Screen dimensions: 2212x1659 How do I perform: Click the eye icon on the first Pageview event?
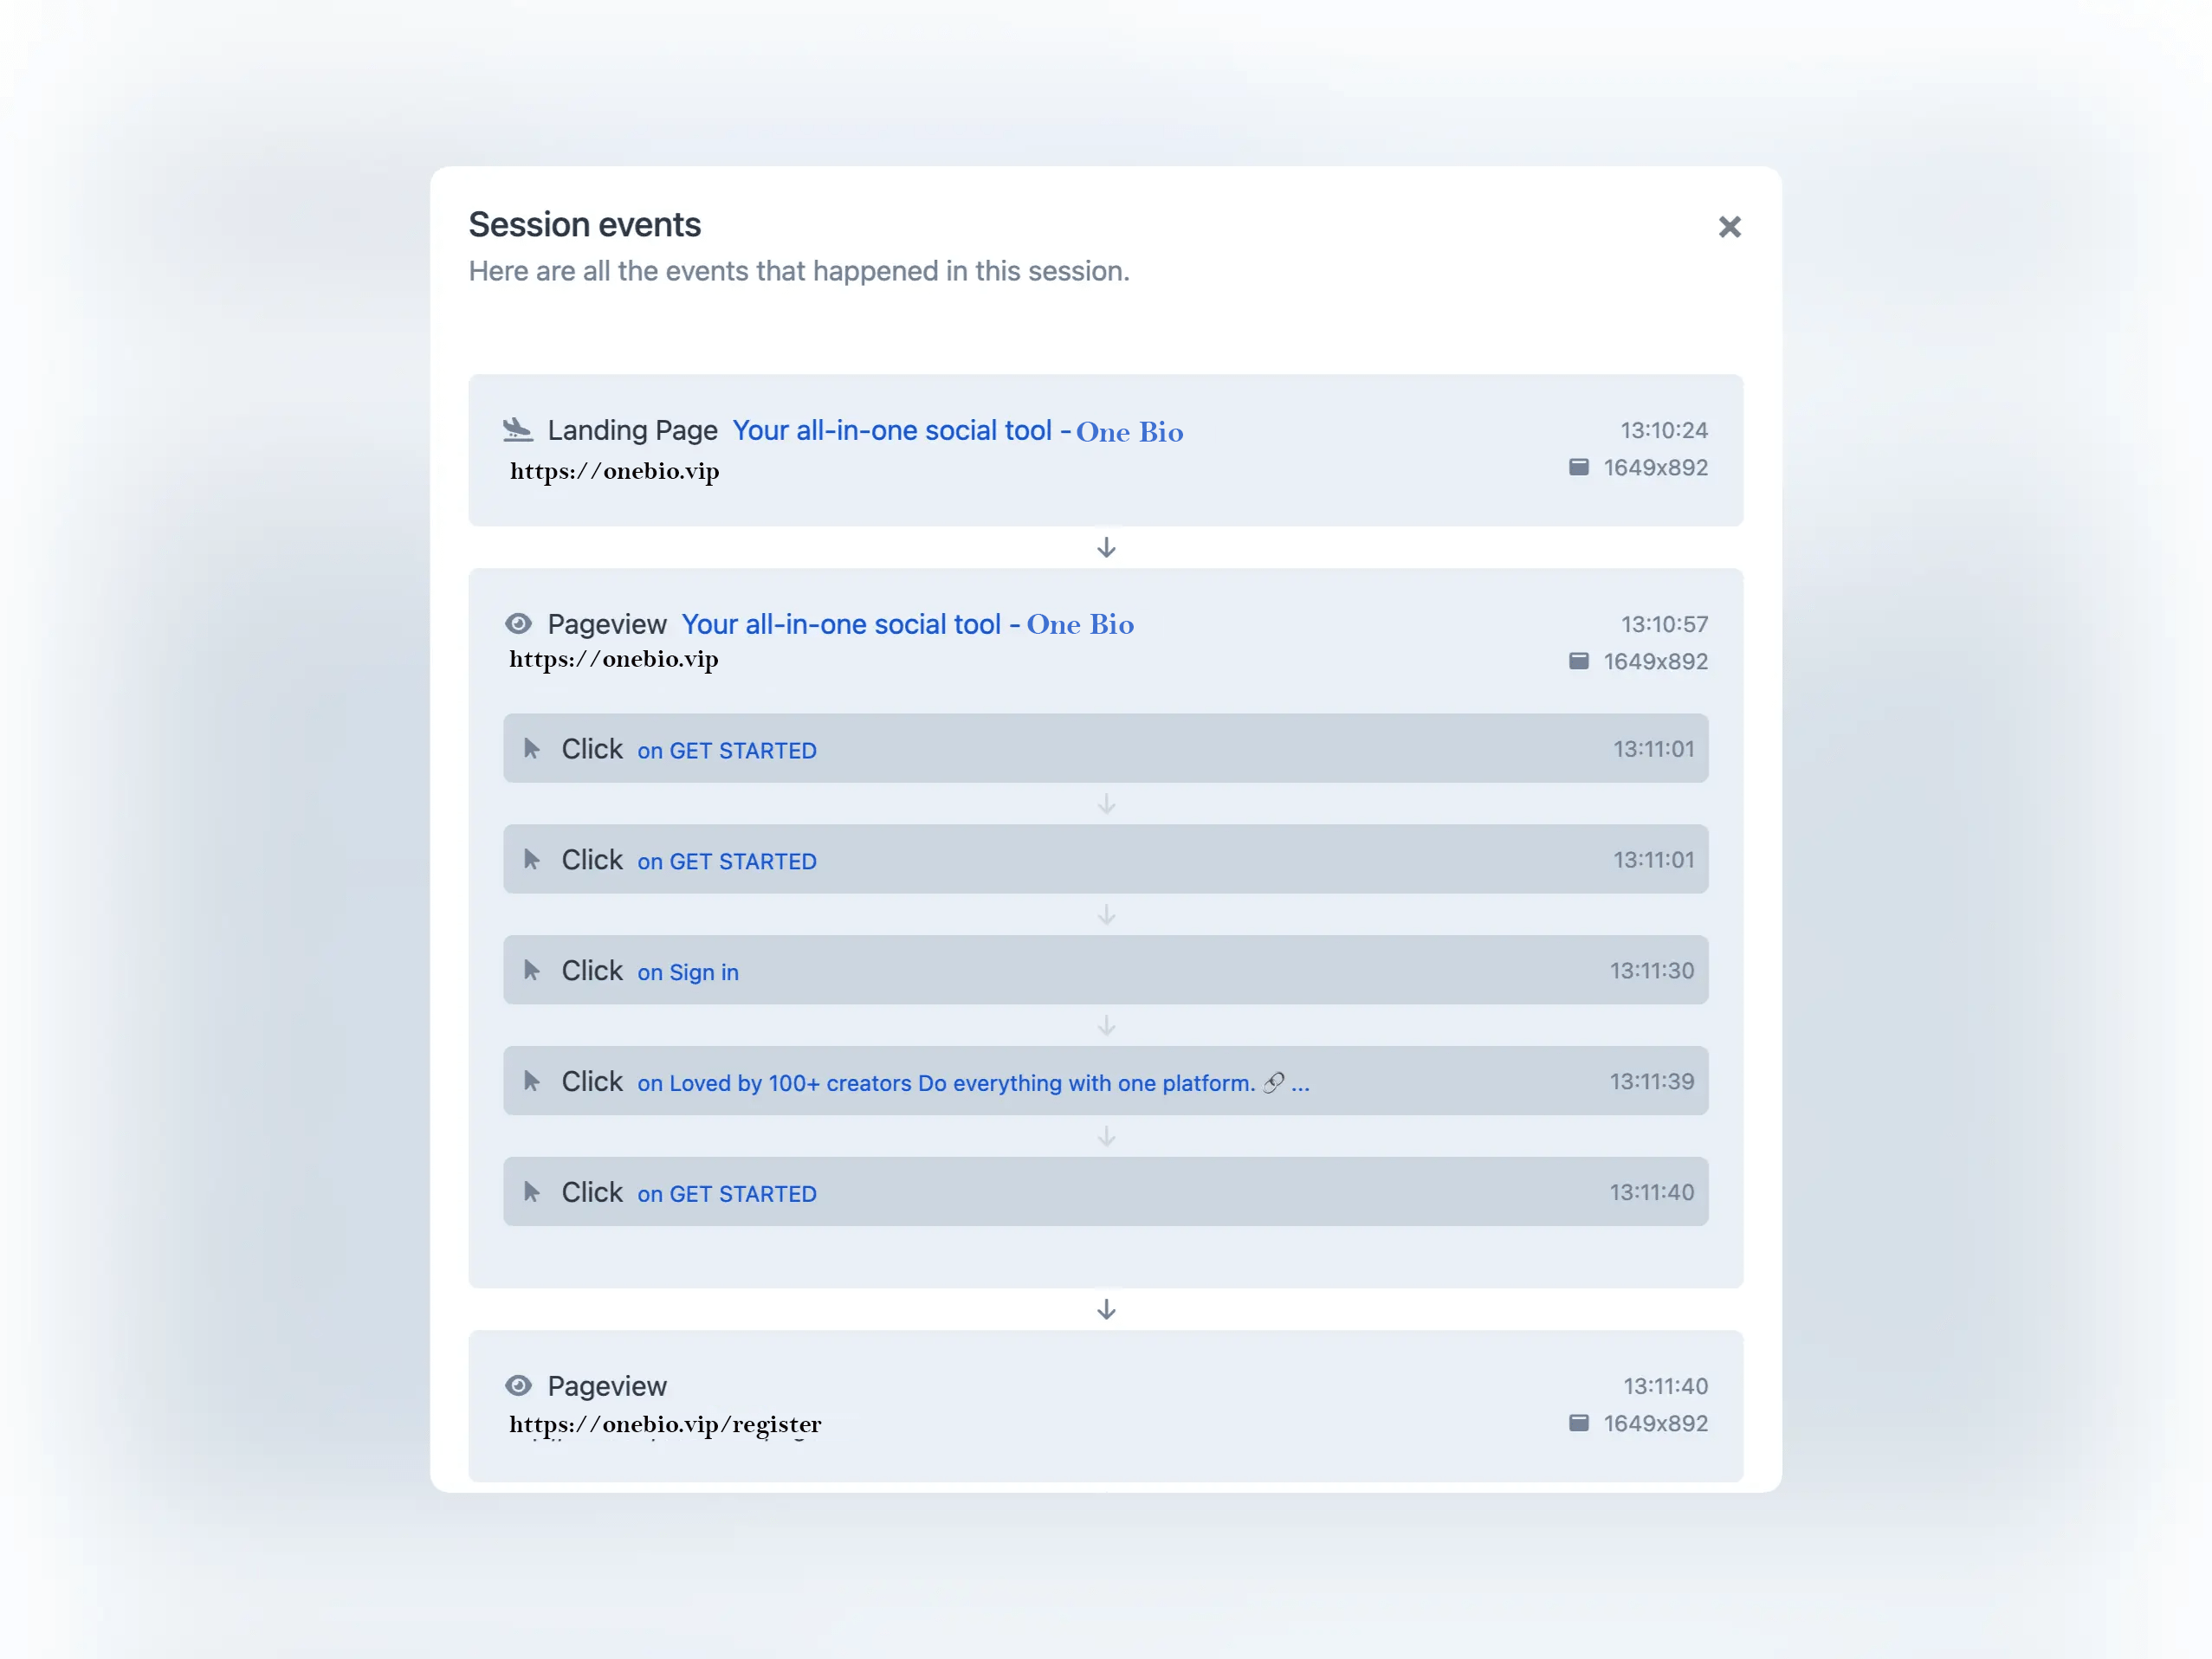pos(518,623)
